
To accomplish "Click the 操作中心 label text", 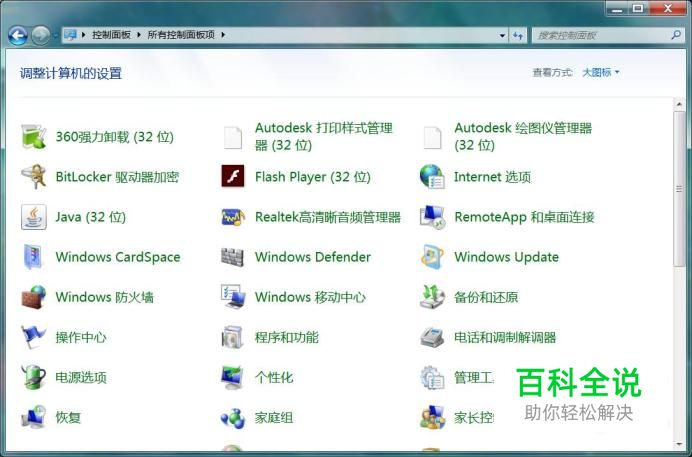I will (81, 337).
